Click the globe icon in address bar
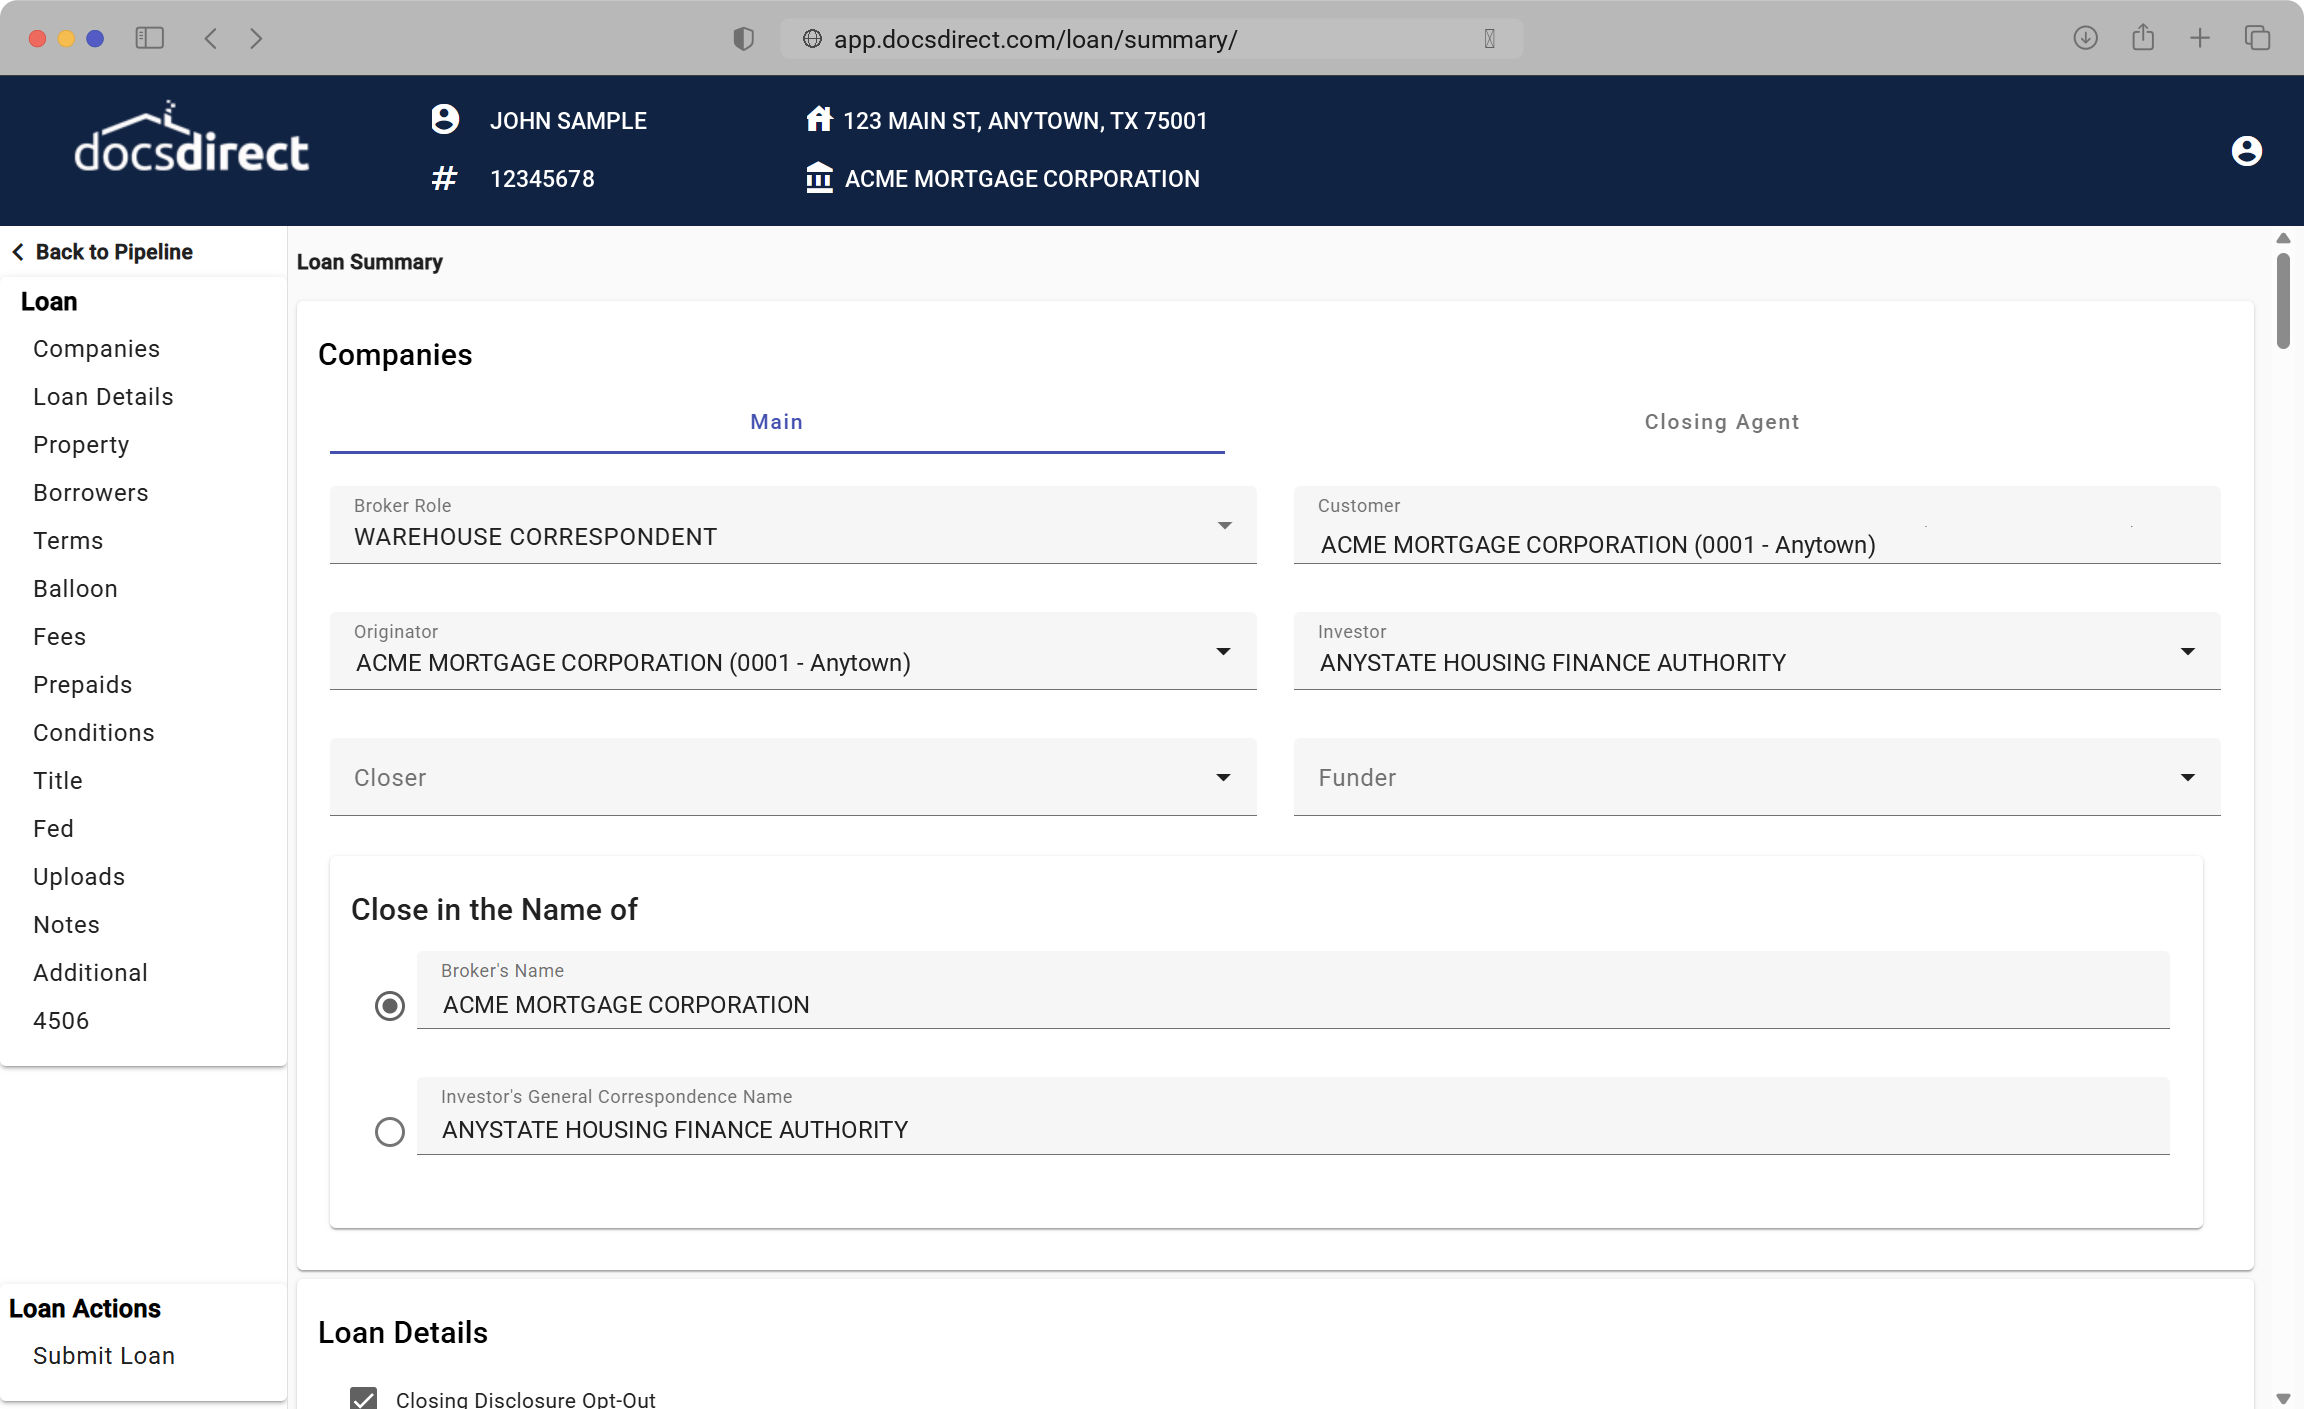Screen dimensions: 2304x1409 tap(812, 39)
